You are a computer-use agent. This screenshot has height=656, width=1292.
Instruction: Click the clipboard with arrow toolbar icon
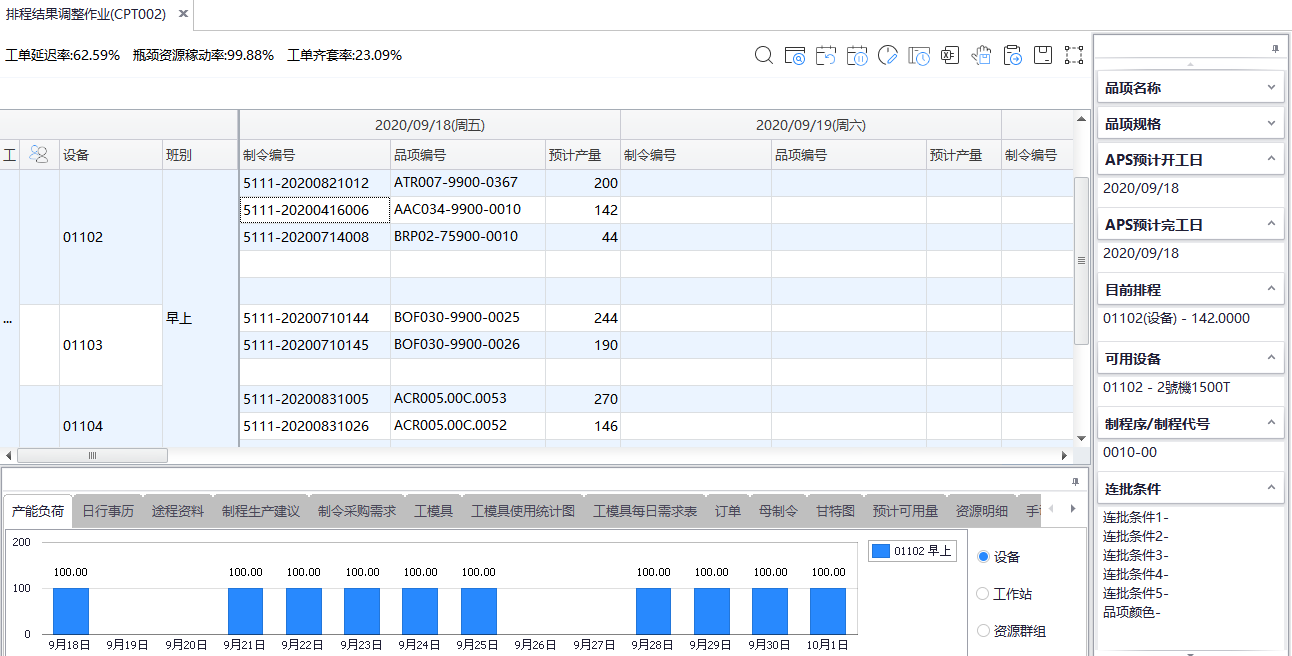(1012, 56)
